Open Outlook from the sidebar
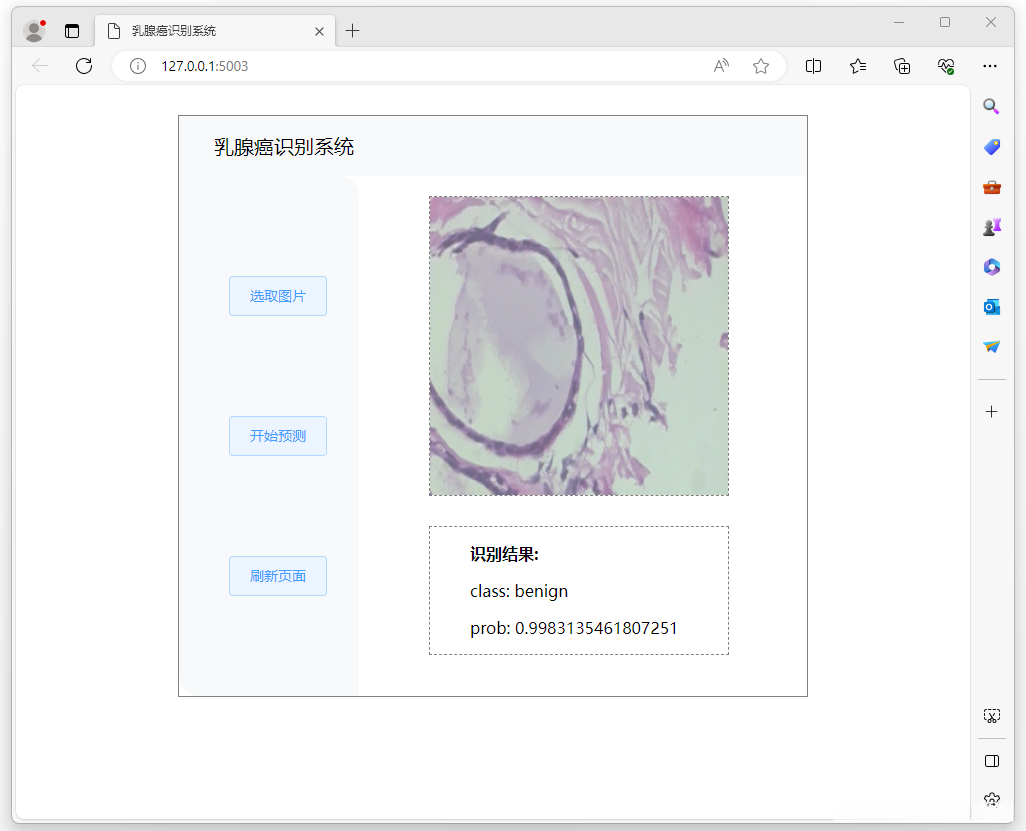Screen dimensions: 1026x831 (x=991, y=307)
